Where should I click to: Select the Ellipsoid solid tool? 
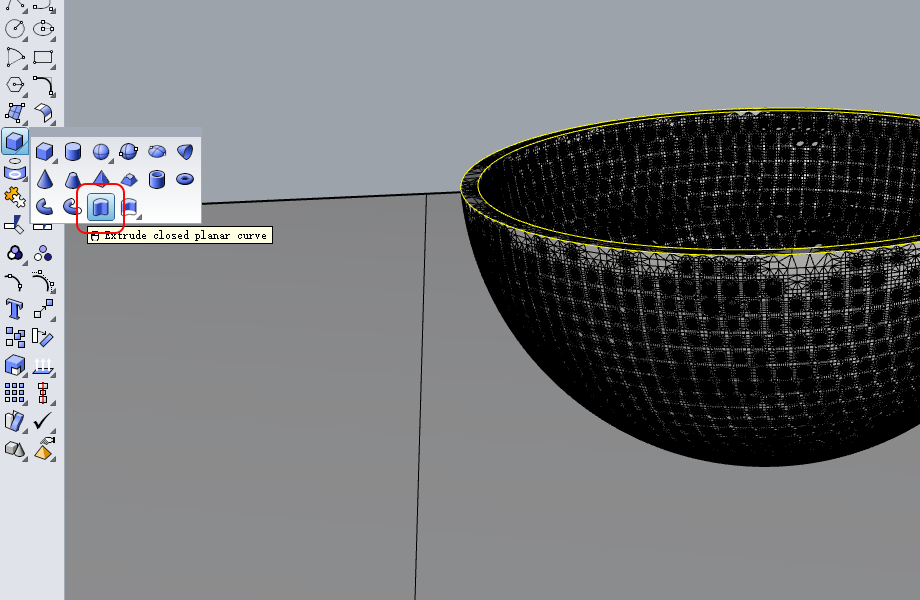[x=157, y=152]
